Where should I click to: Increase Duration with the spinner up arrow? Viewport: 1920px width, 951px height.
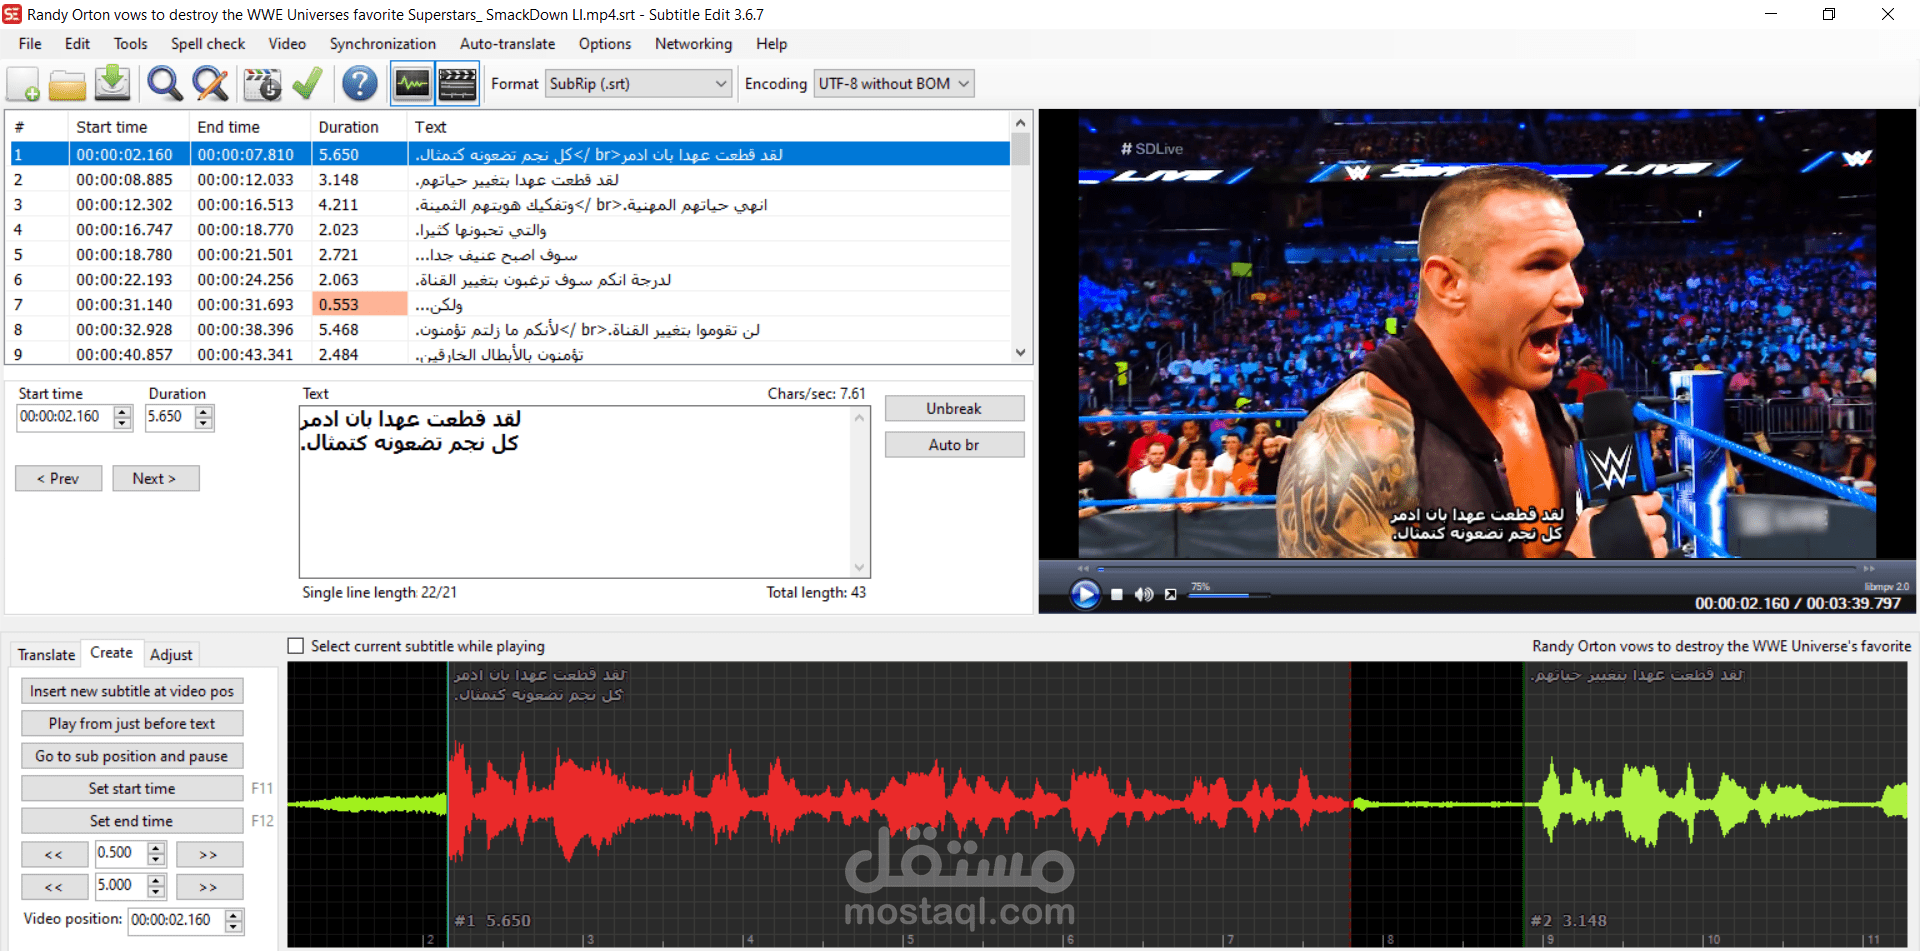204,411
